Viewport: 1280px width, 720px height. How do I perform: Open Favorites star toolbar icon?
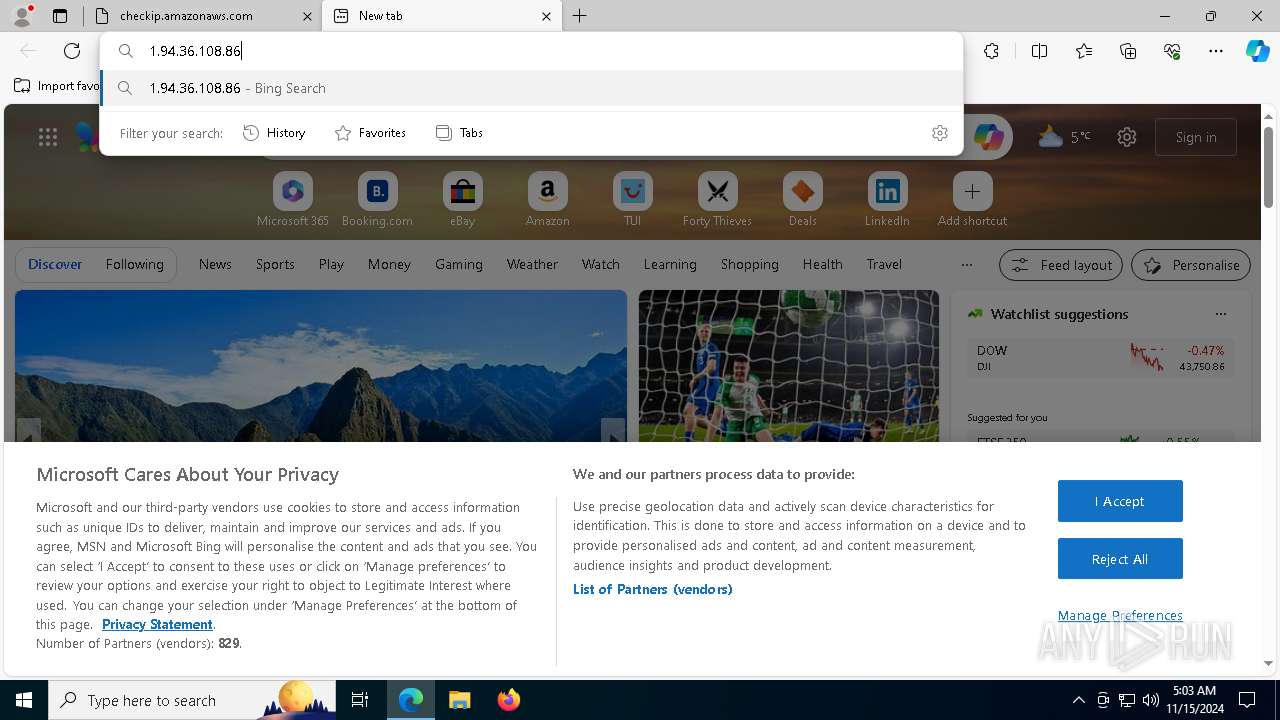tap(1084, 51)
